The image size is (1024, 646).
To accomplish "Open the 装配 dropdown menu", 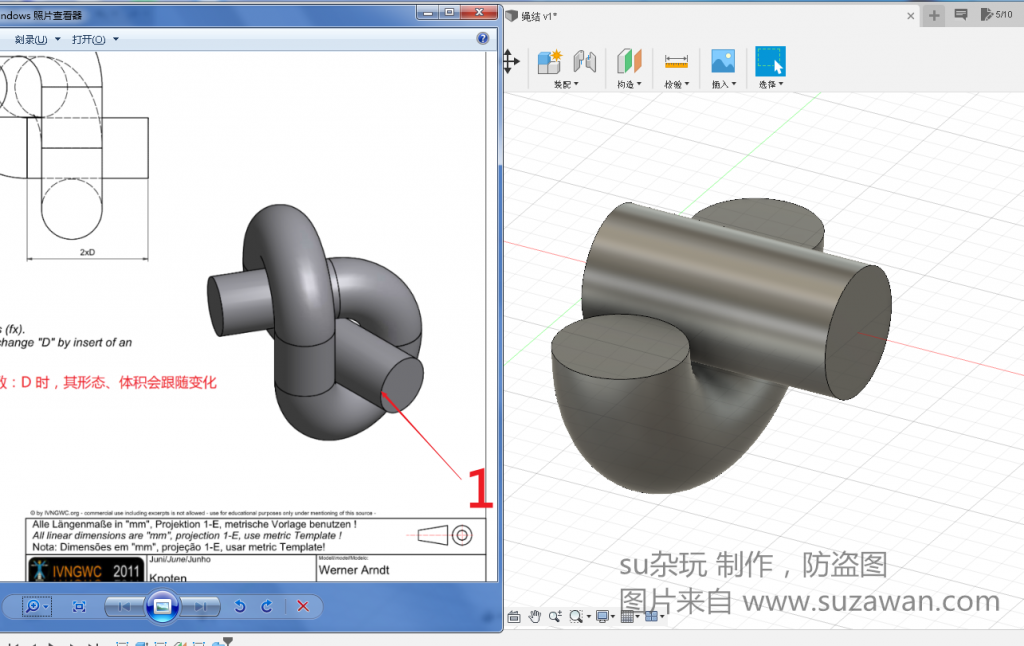I will point(566,84).
